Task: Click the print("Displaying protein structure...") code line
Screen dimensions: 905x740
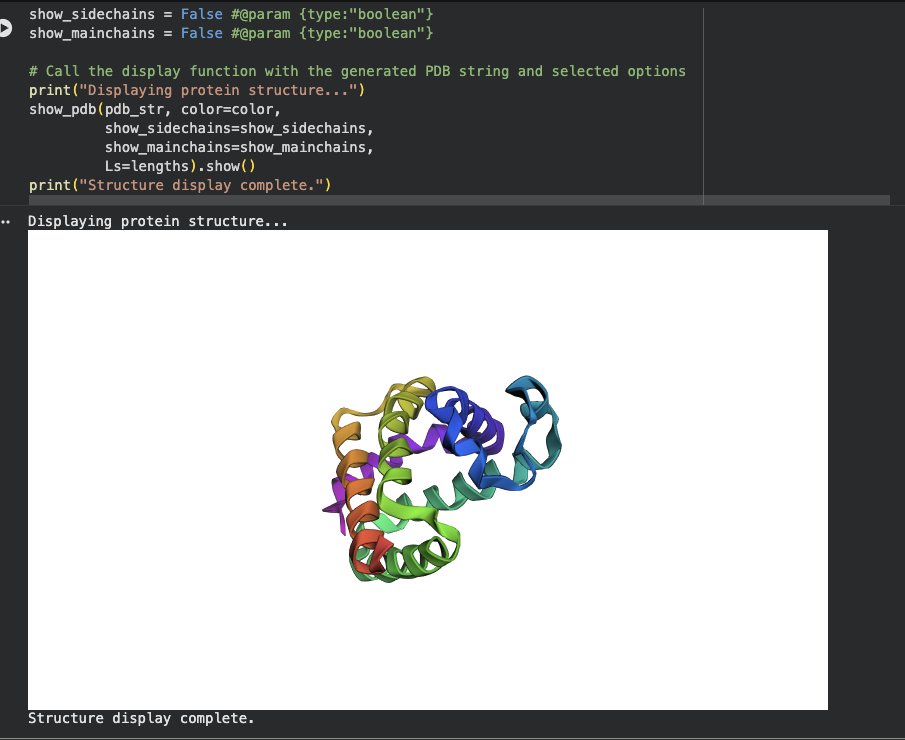Action: [x=197, y=90]
